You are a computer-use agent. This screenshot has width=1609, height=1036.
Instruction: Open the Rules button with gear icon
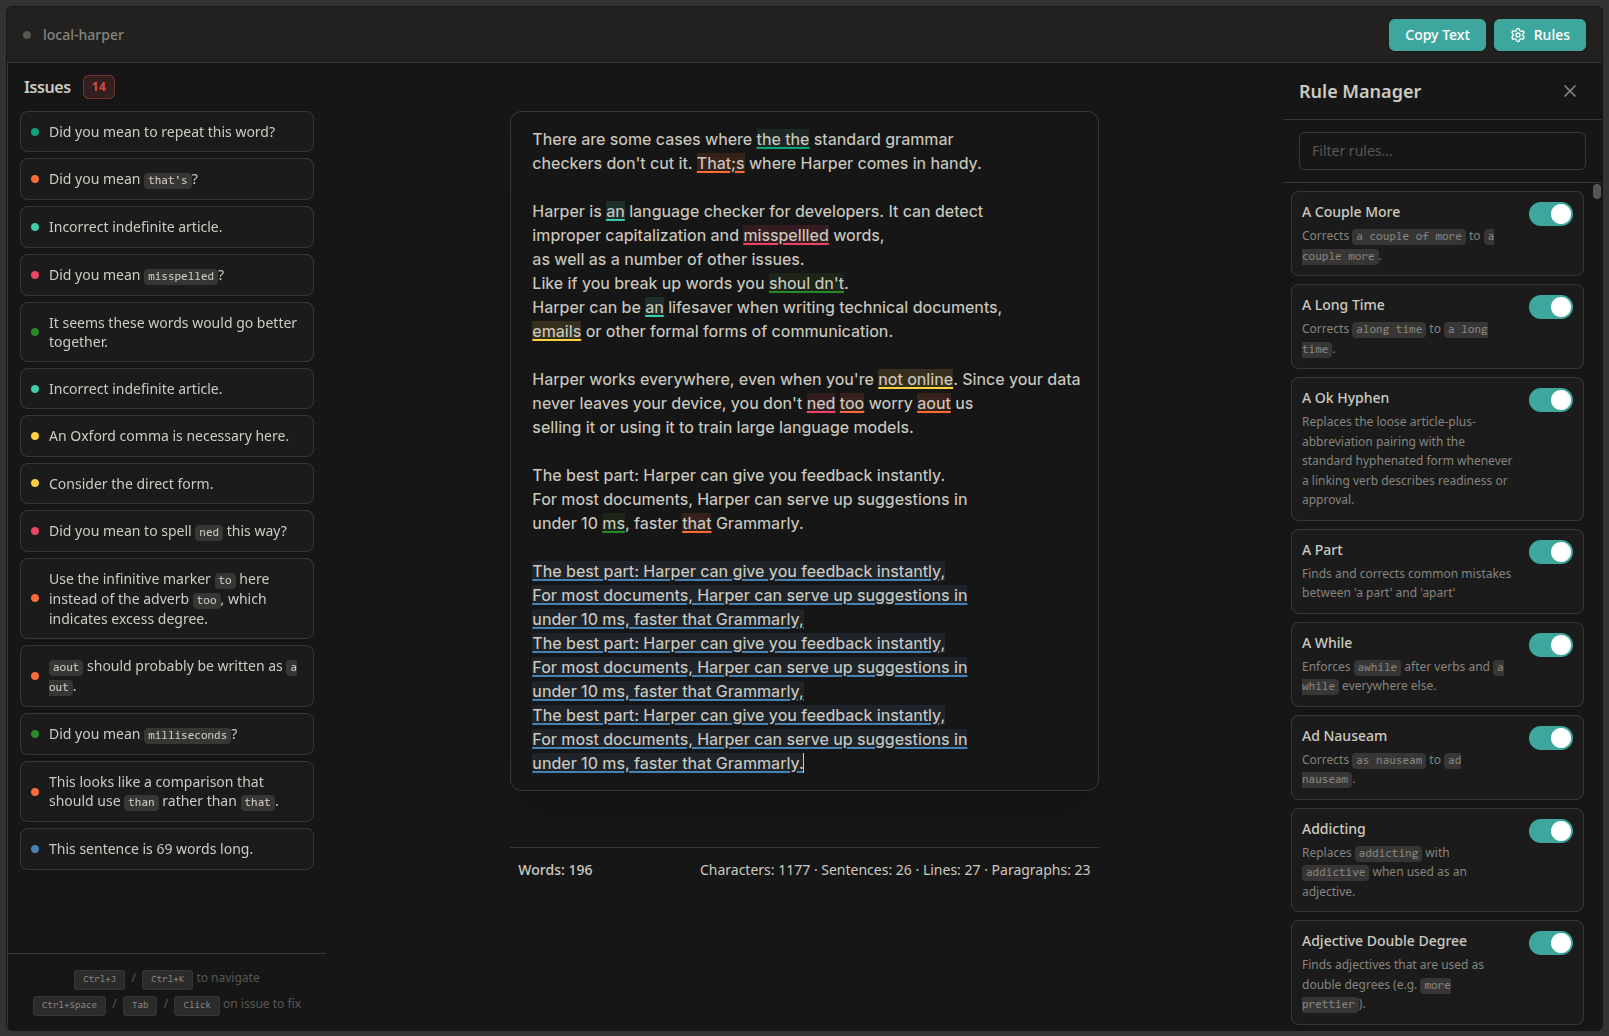(1540, 35)
